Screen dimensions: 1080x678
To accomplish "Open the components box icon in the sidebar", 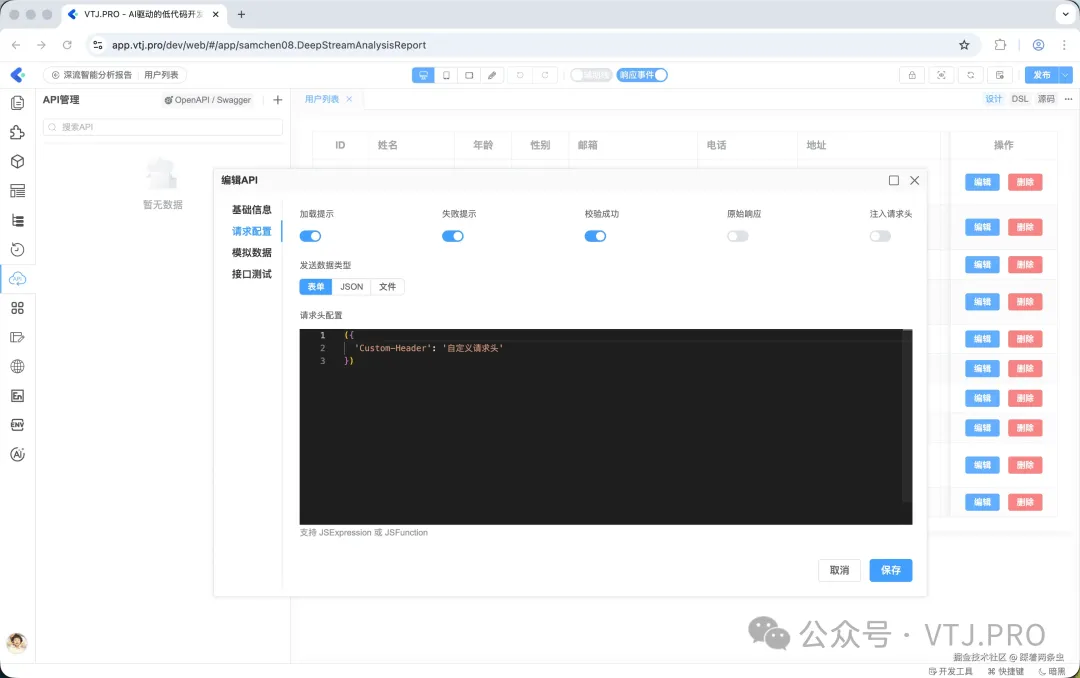I will click(17, 161).
